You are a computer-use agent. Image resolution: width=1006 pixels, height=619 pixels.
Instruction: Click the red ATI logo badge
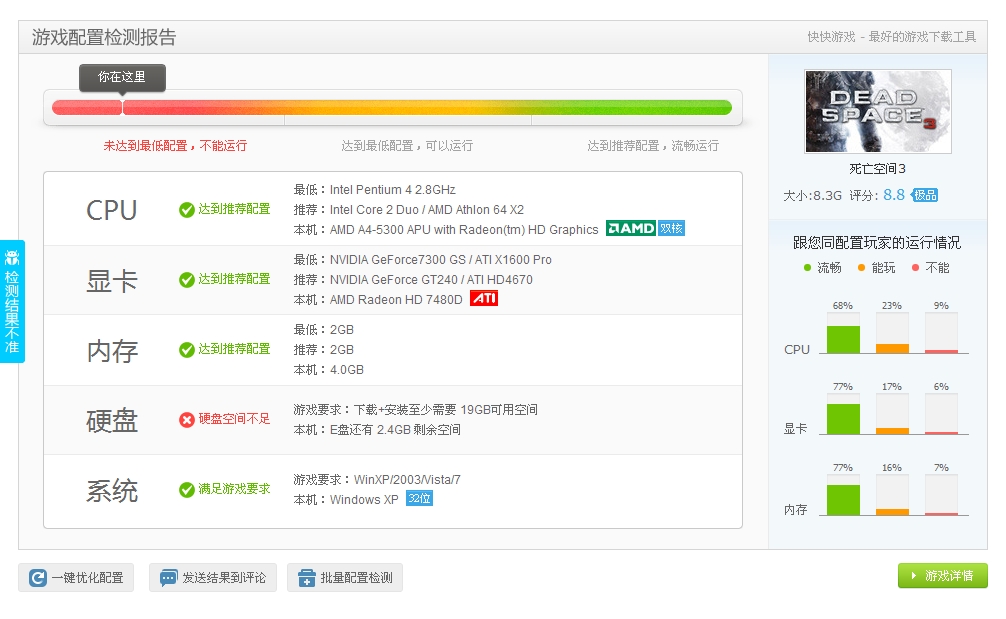(x=484, y=298)
